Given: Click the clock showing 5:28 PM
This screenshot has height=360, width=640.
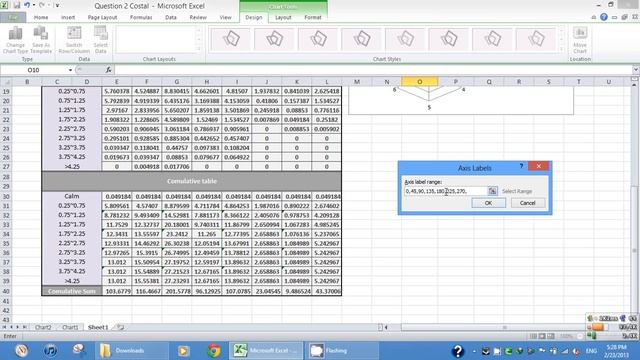Looking at the screenshot, I should point(616,347).
